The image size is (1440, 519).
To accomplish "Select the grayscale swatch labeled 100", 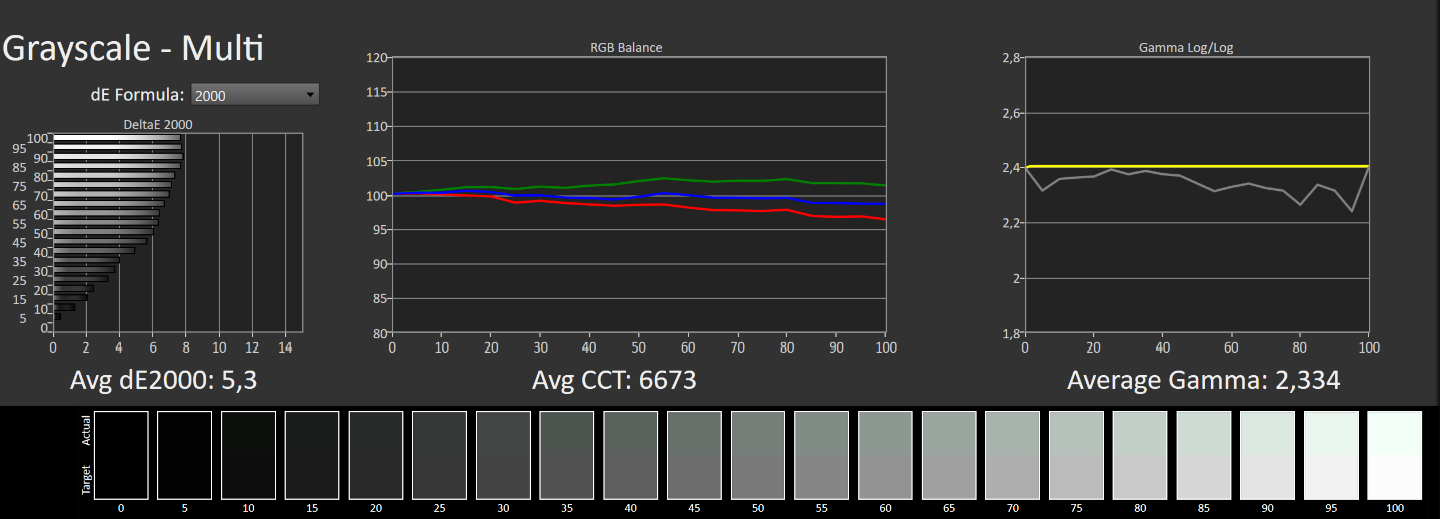I will pos(1396,455).
